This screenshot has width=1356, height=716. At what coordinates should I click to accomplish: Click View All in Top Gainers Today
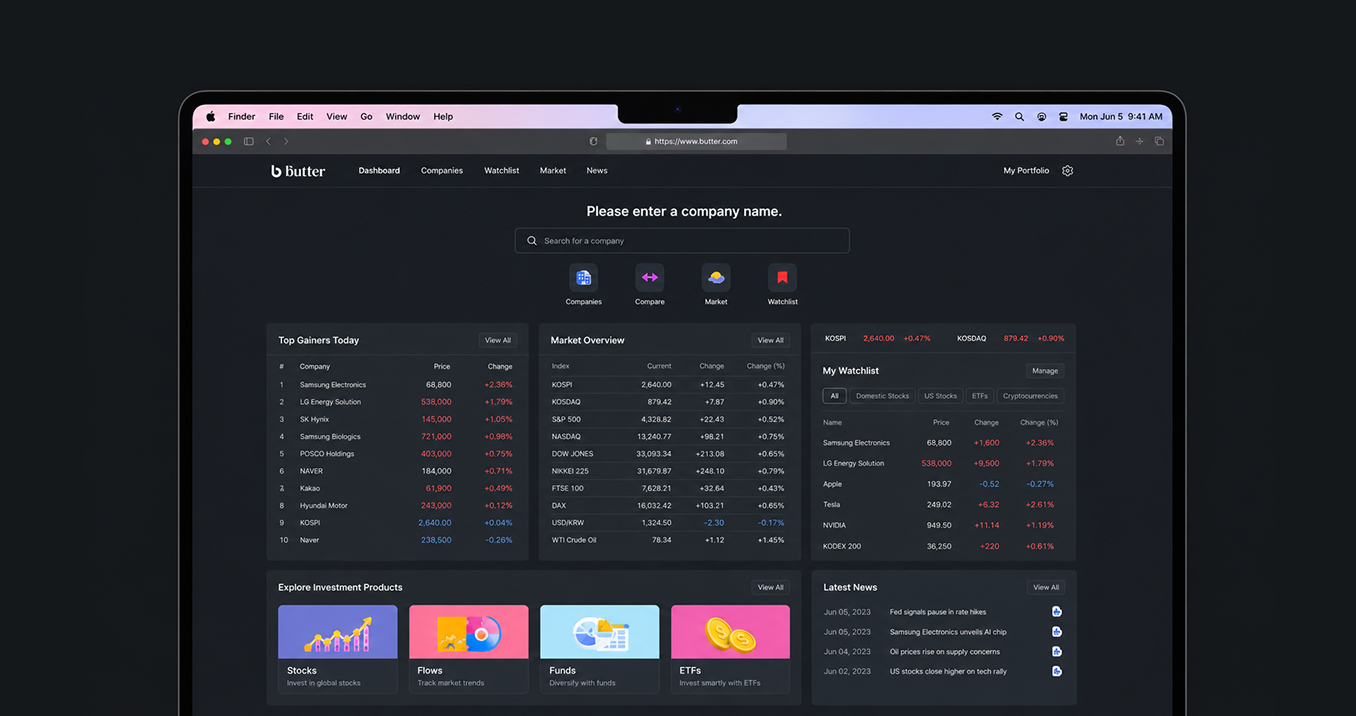point(498,341)
